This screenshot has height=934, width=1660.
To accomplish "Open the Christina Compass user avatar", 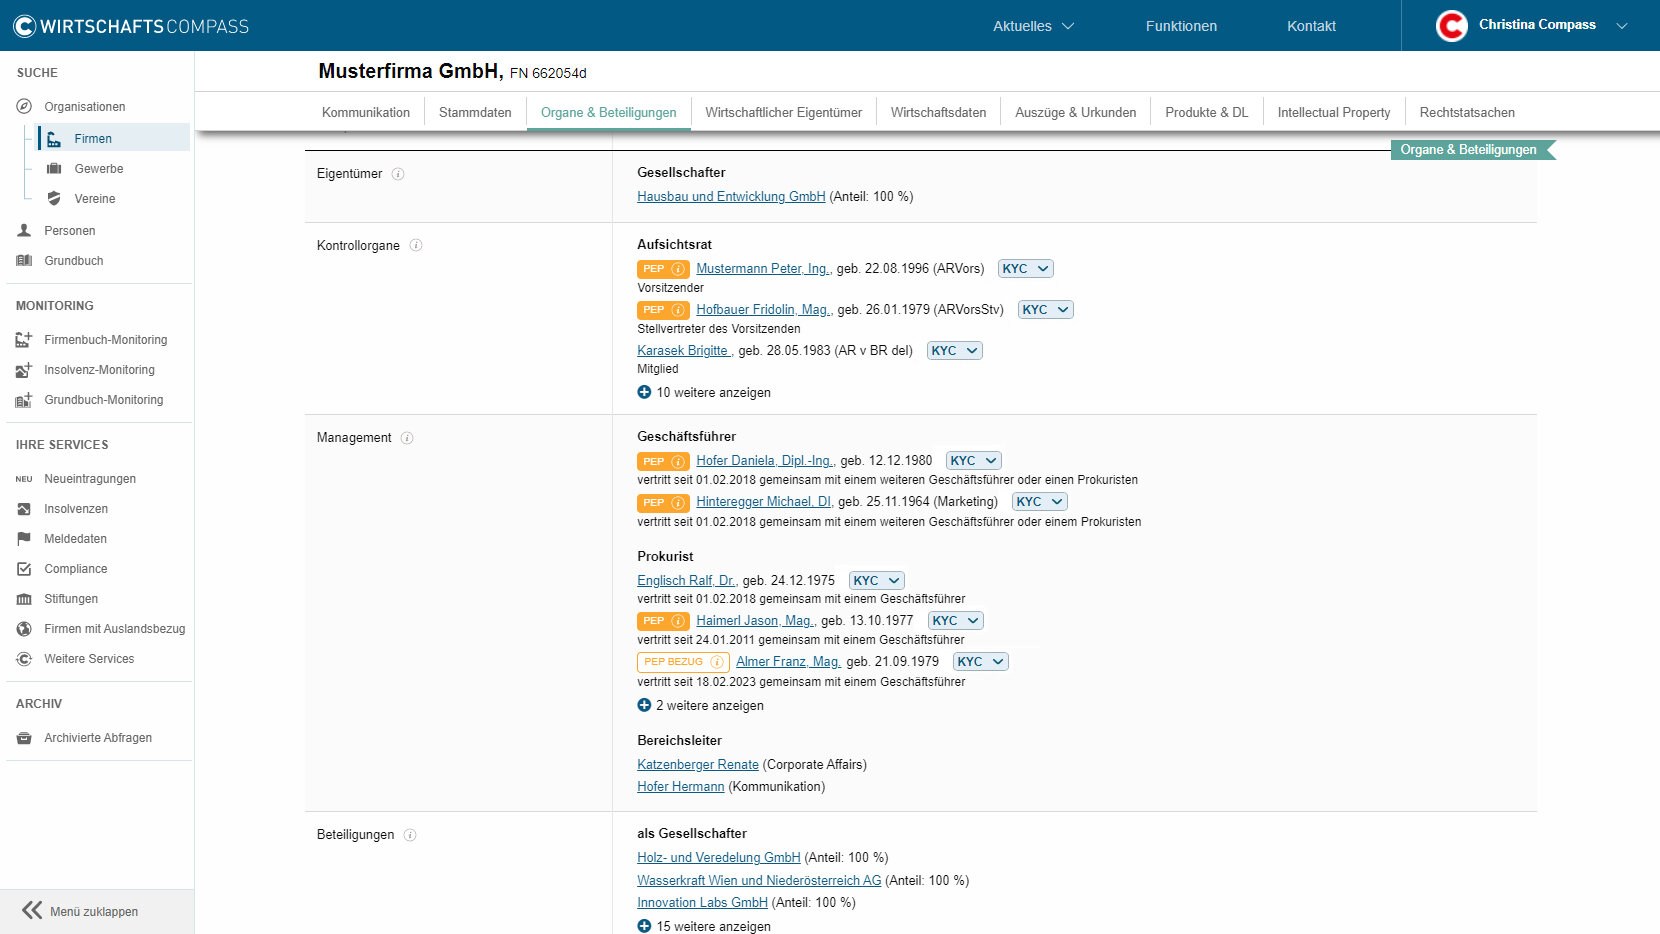I will [x=1452, y=26].
